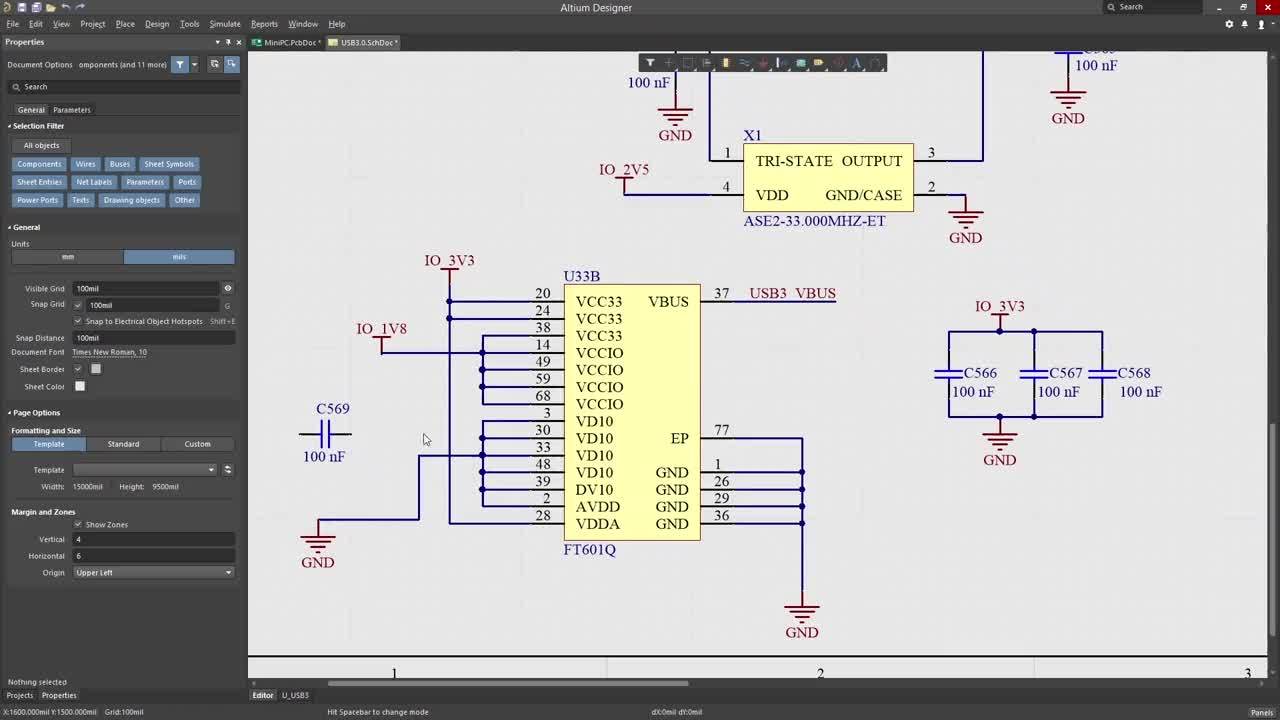Open the Design menu
The image size is (1280, 720).
coord(157,24)
